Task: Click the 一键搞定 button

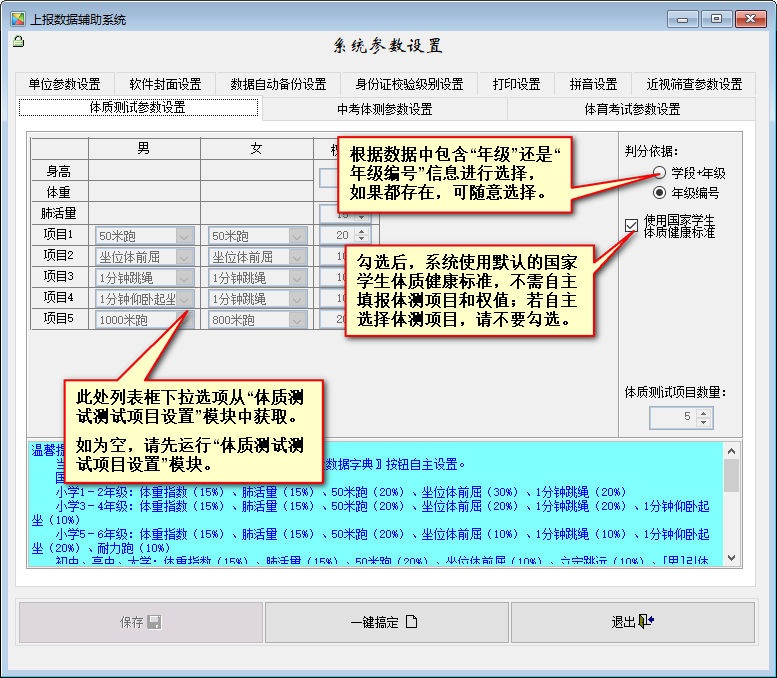Action: pos(387,622)
